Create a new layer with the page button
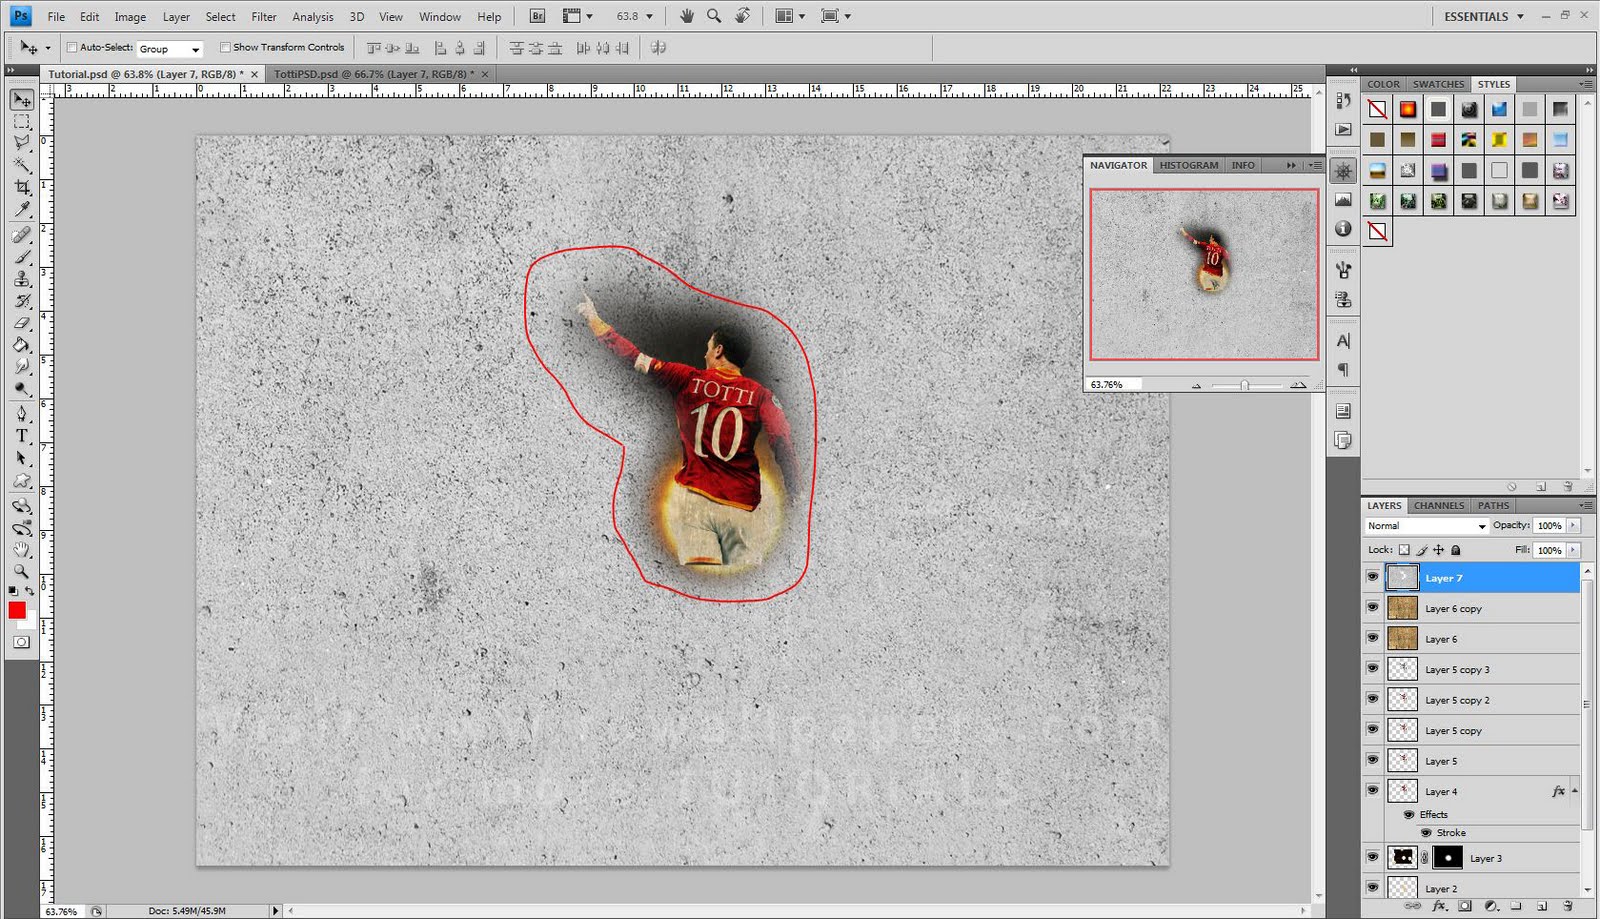The image size is (1600, 919). coord(1542,906)
